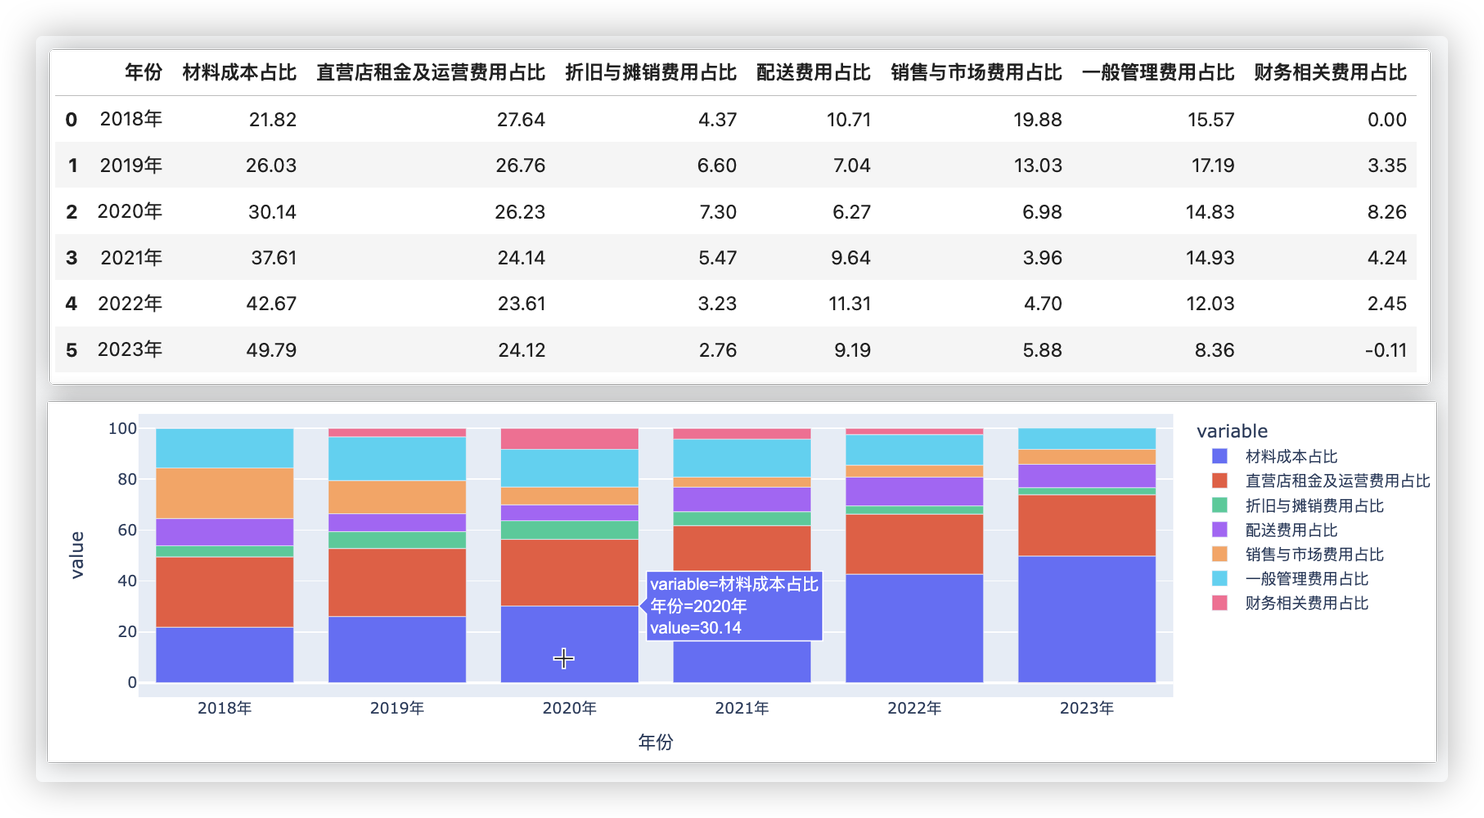The image size is (1484, 818).
Task: Click the blue 2023年 bar segment
Action: click(x=1086, y=619)
